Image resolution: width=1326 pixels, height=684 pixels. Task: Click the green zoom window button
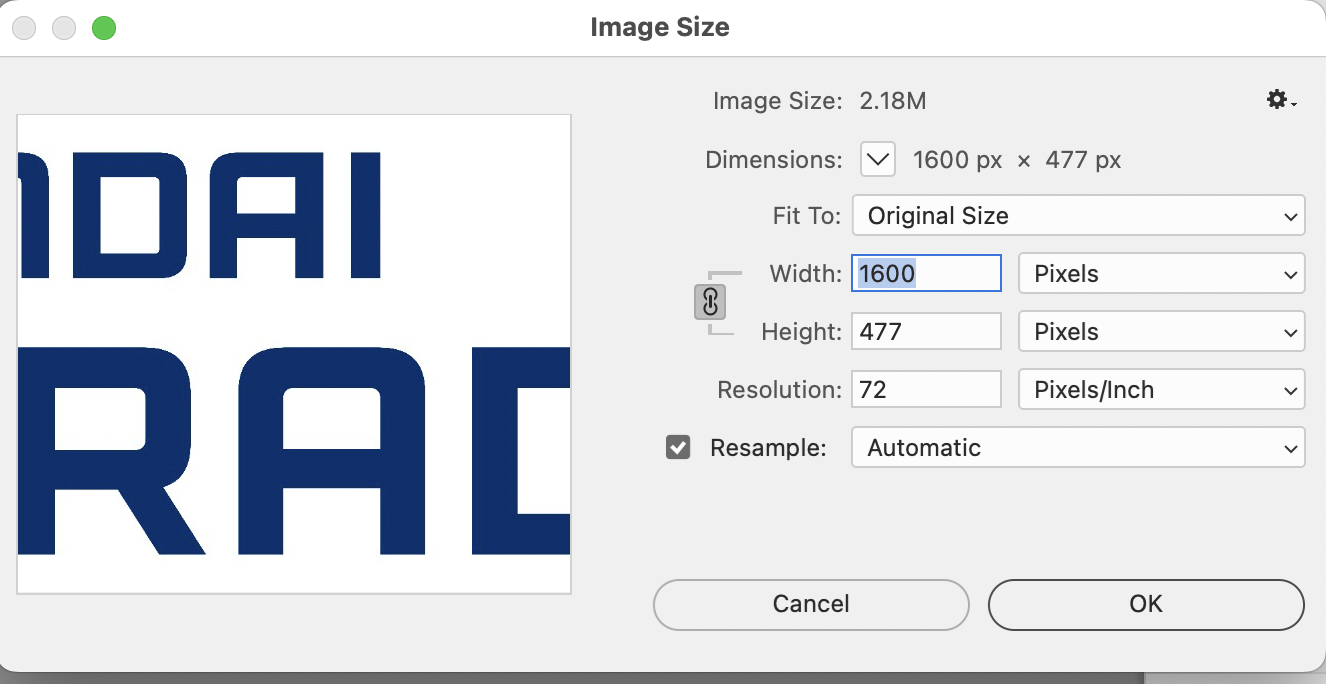tap(104, 28)
